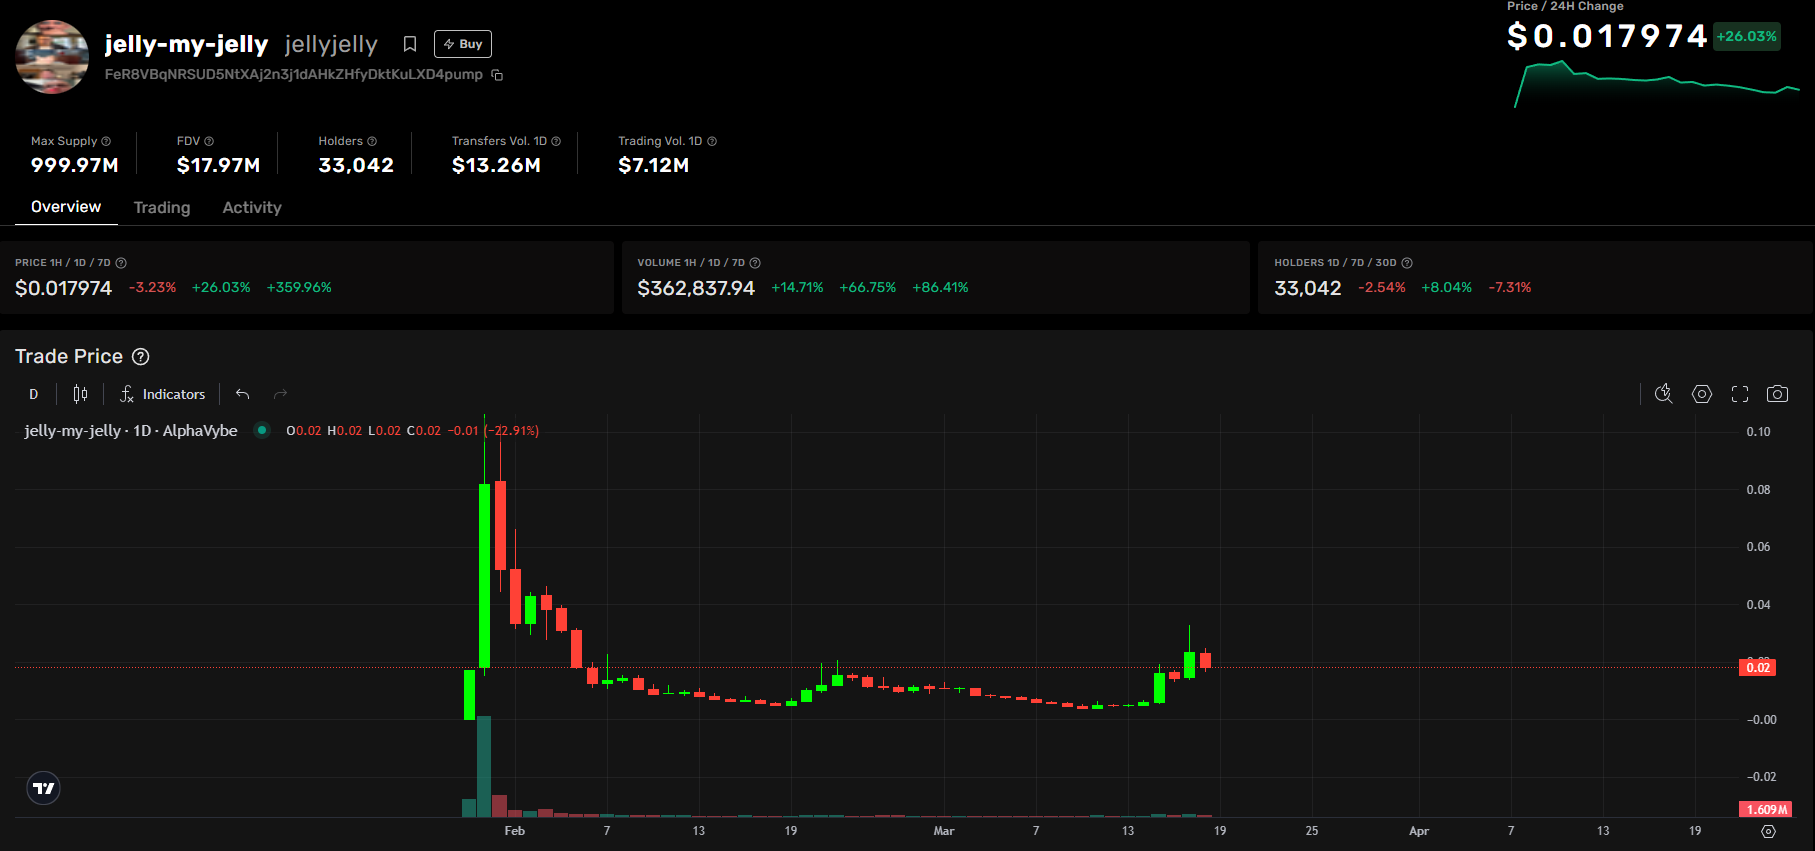Open the candlestick chart style menu
The height and width of the screenshot is (851, 1815).
[x=80, y=394]
